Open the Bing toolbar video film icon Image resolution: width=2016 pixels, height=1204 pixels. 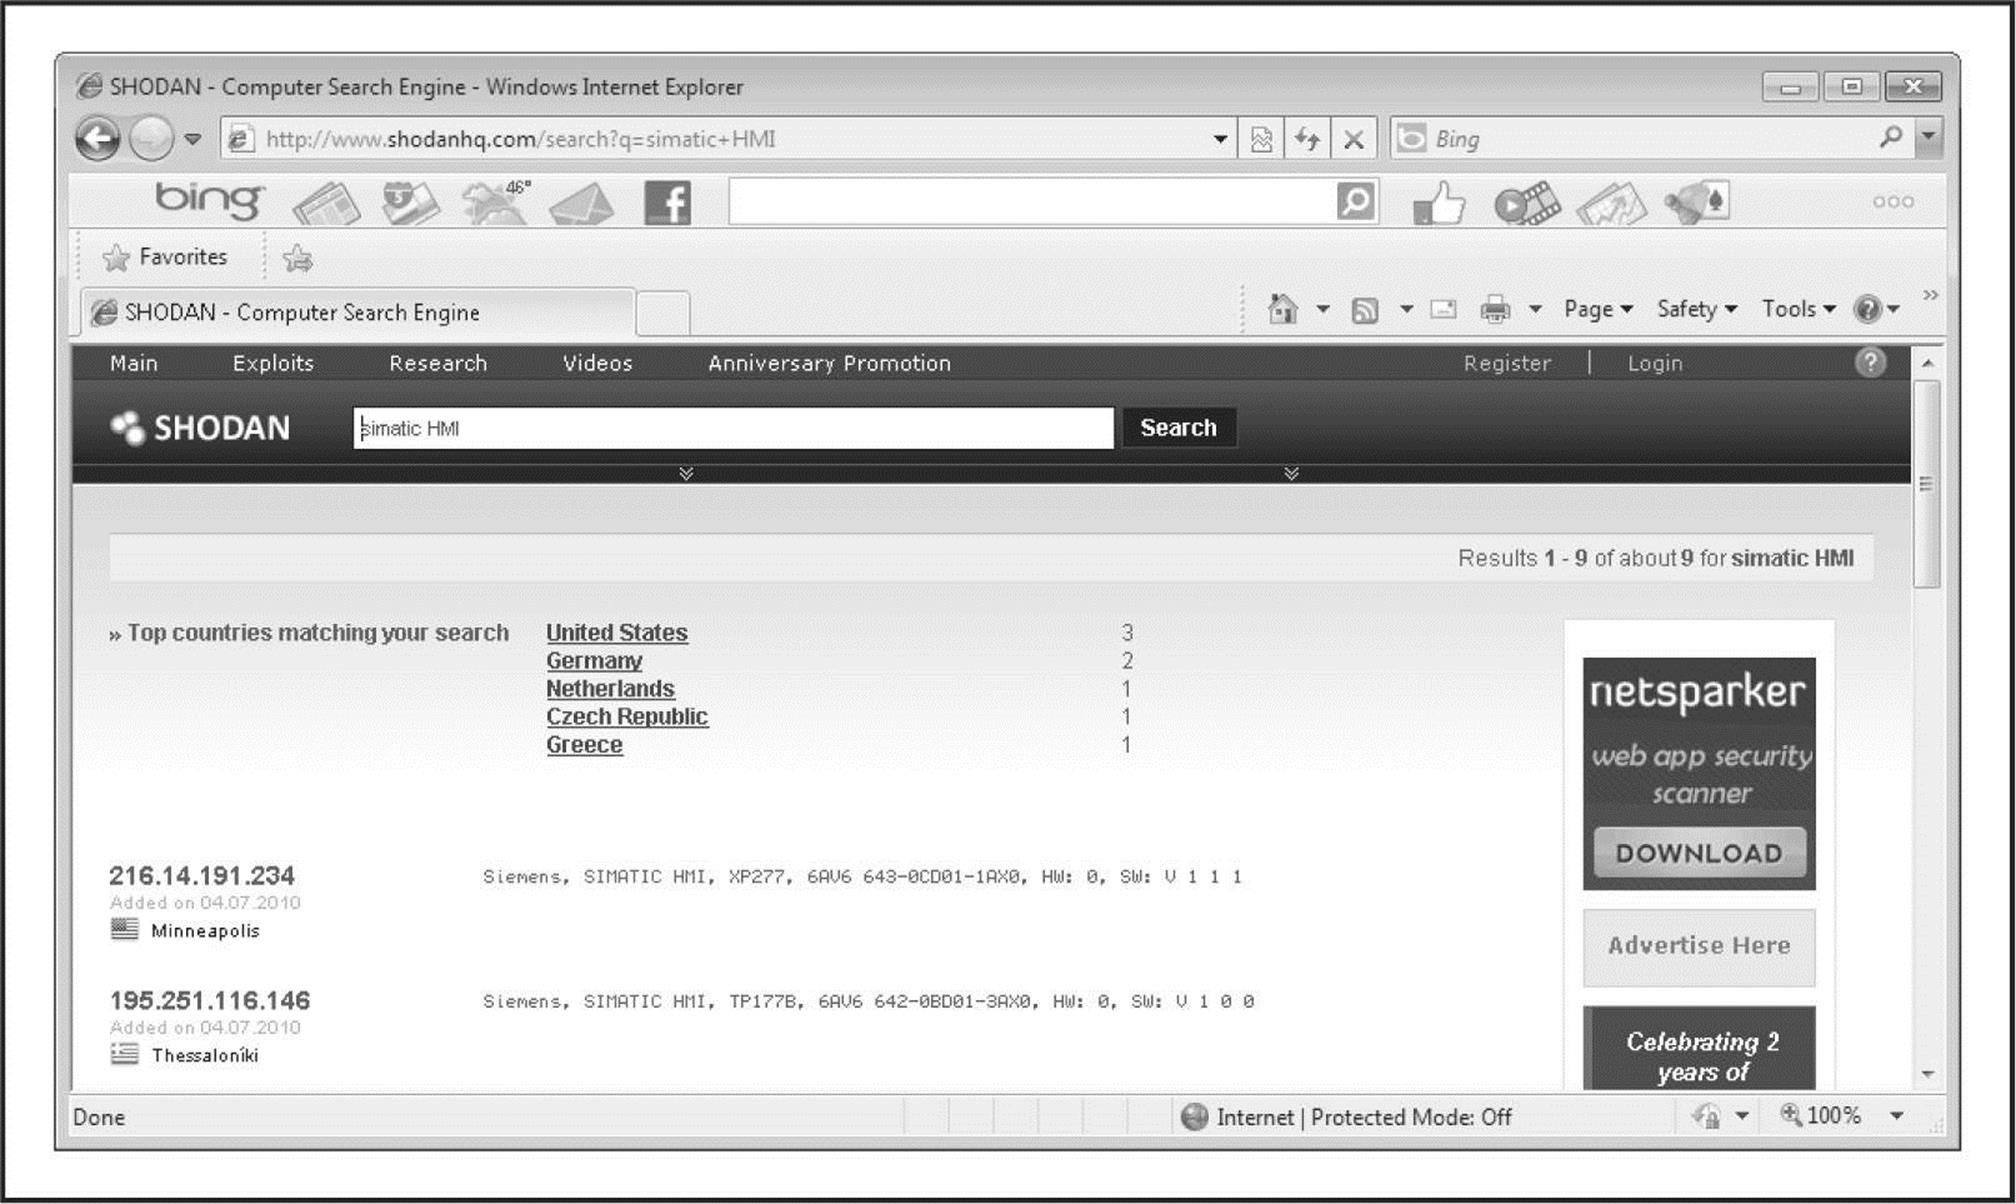pyautogui.click(x=1527, y=203)
